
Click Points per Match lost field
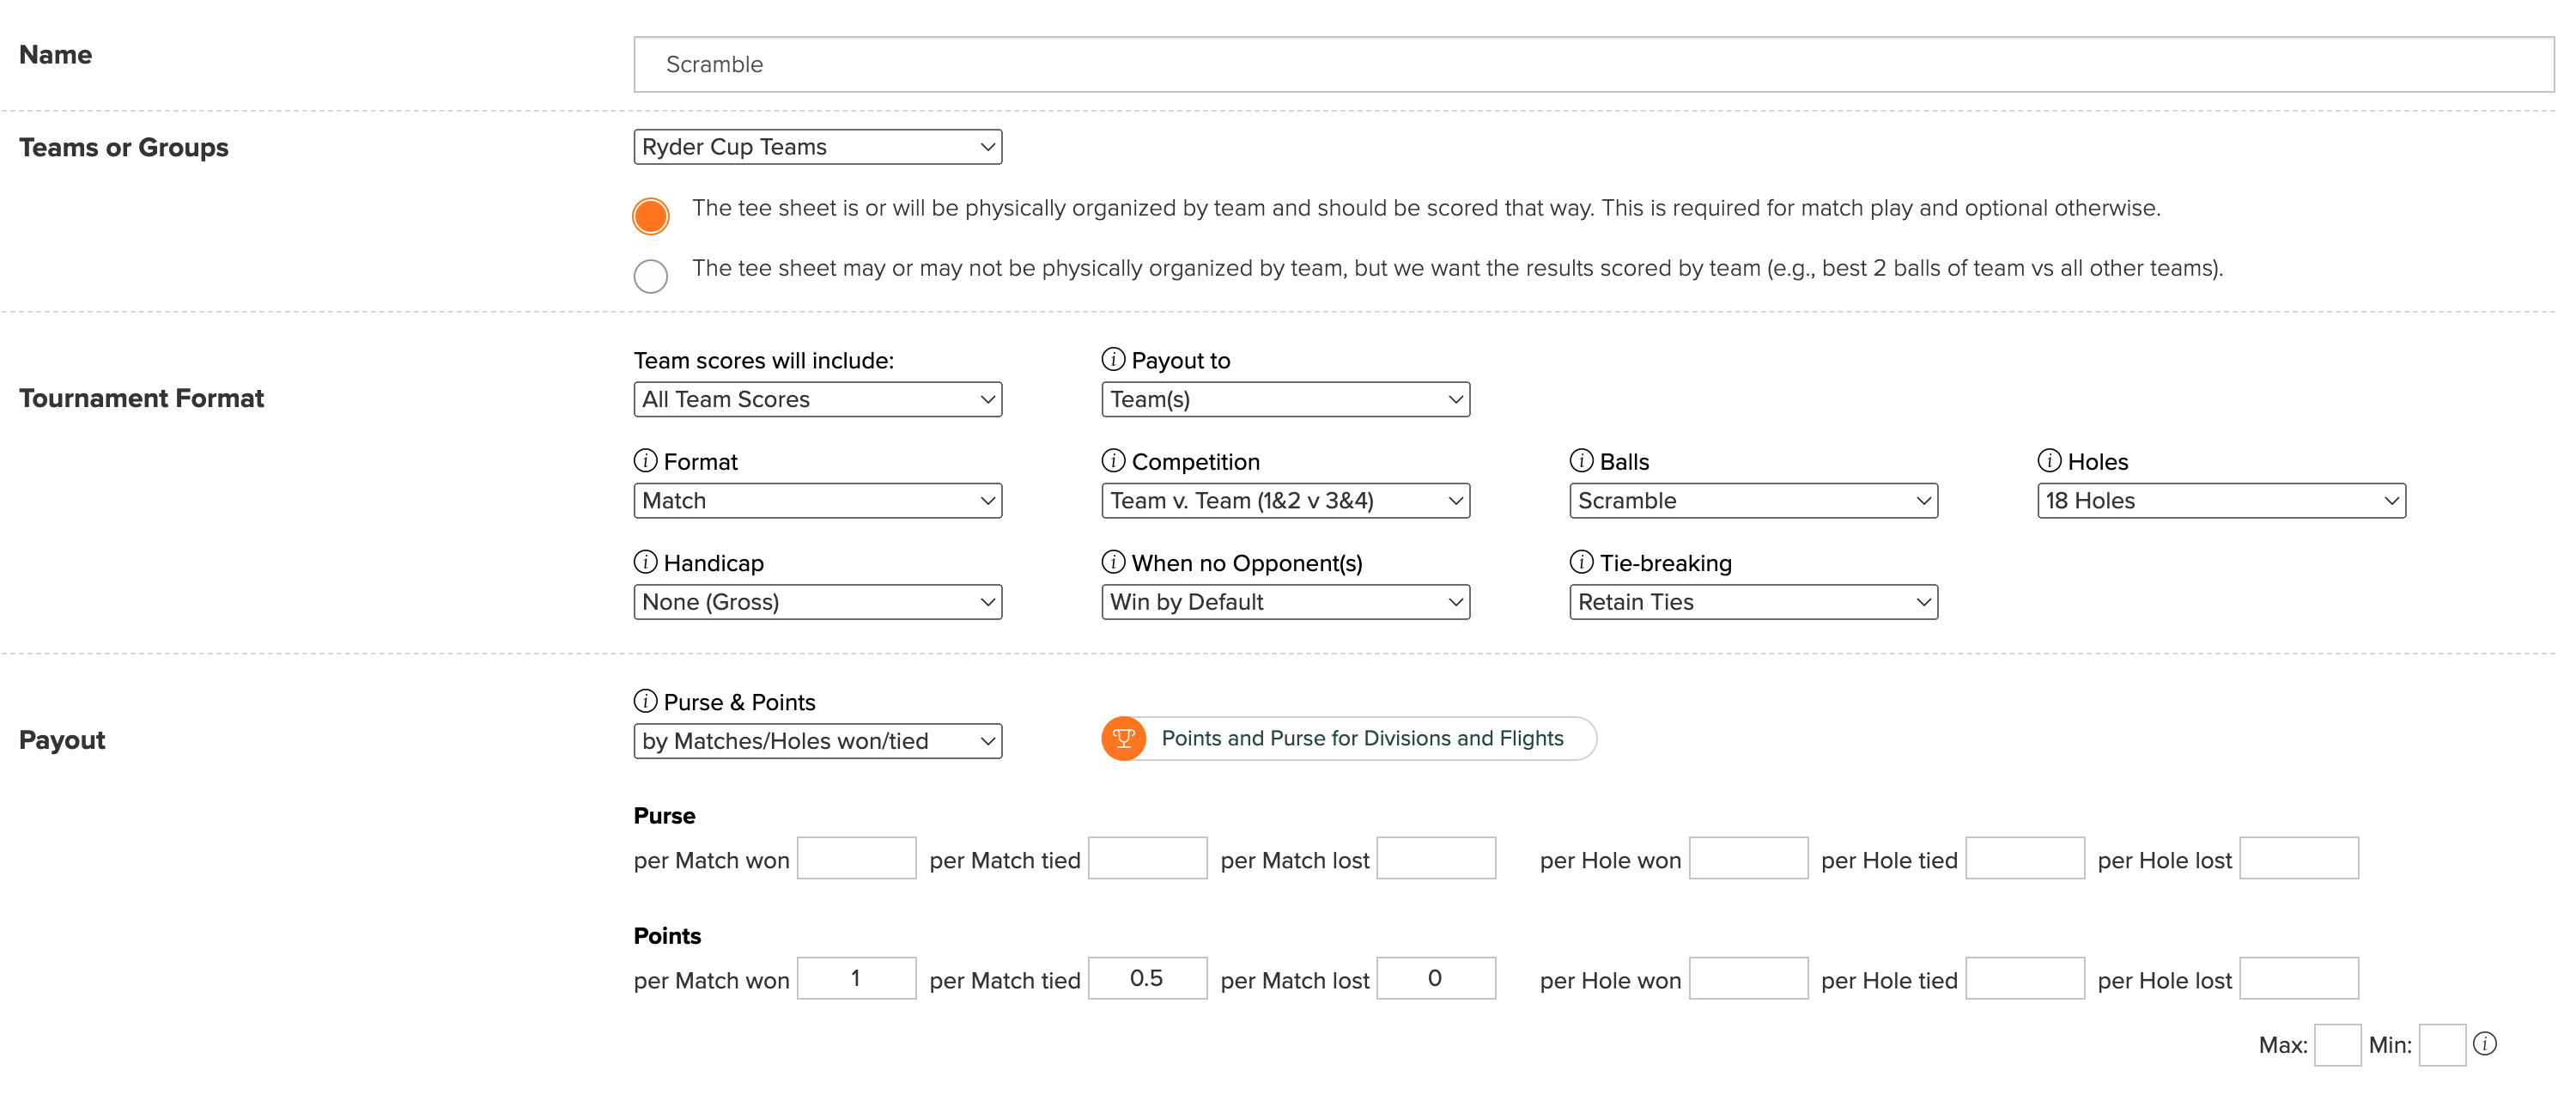click(x=1437, y=978)
